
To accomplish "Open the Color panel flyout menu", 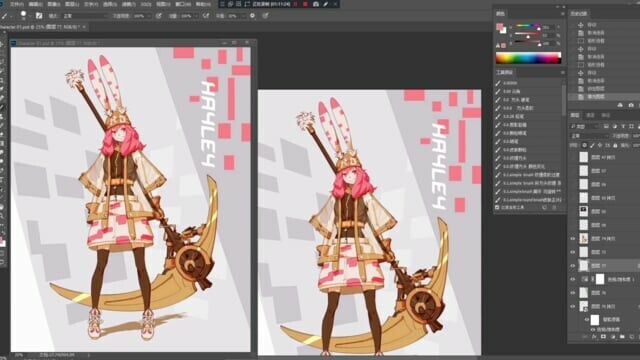I will tap(562, 13).
